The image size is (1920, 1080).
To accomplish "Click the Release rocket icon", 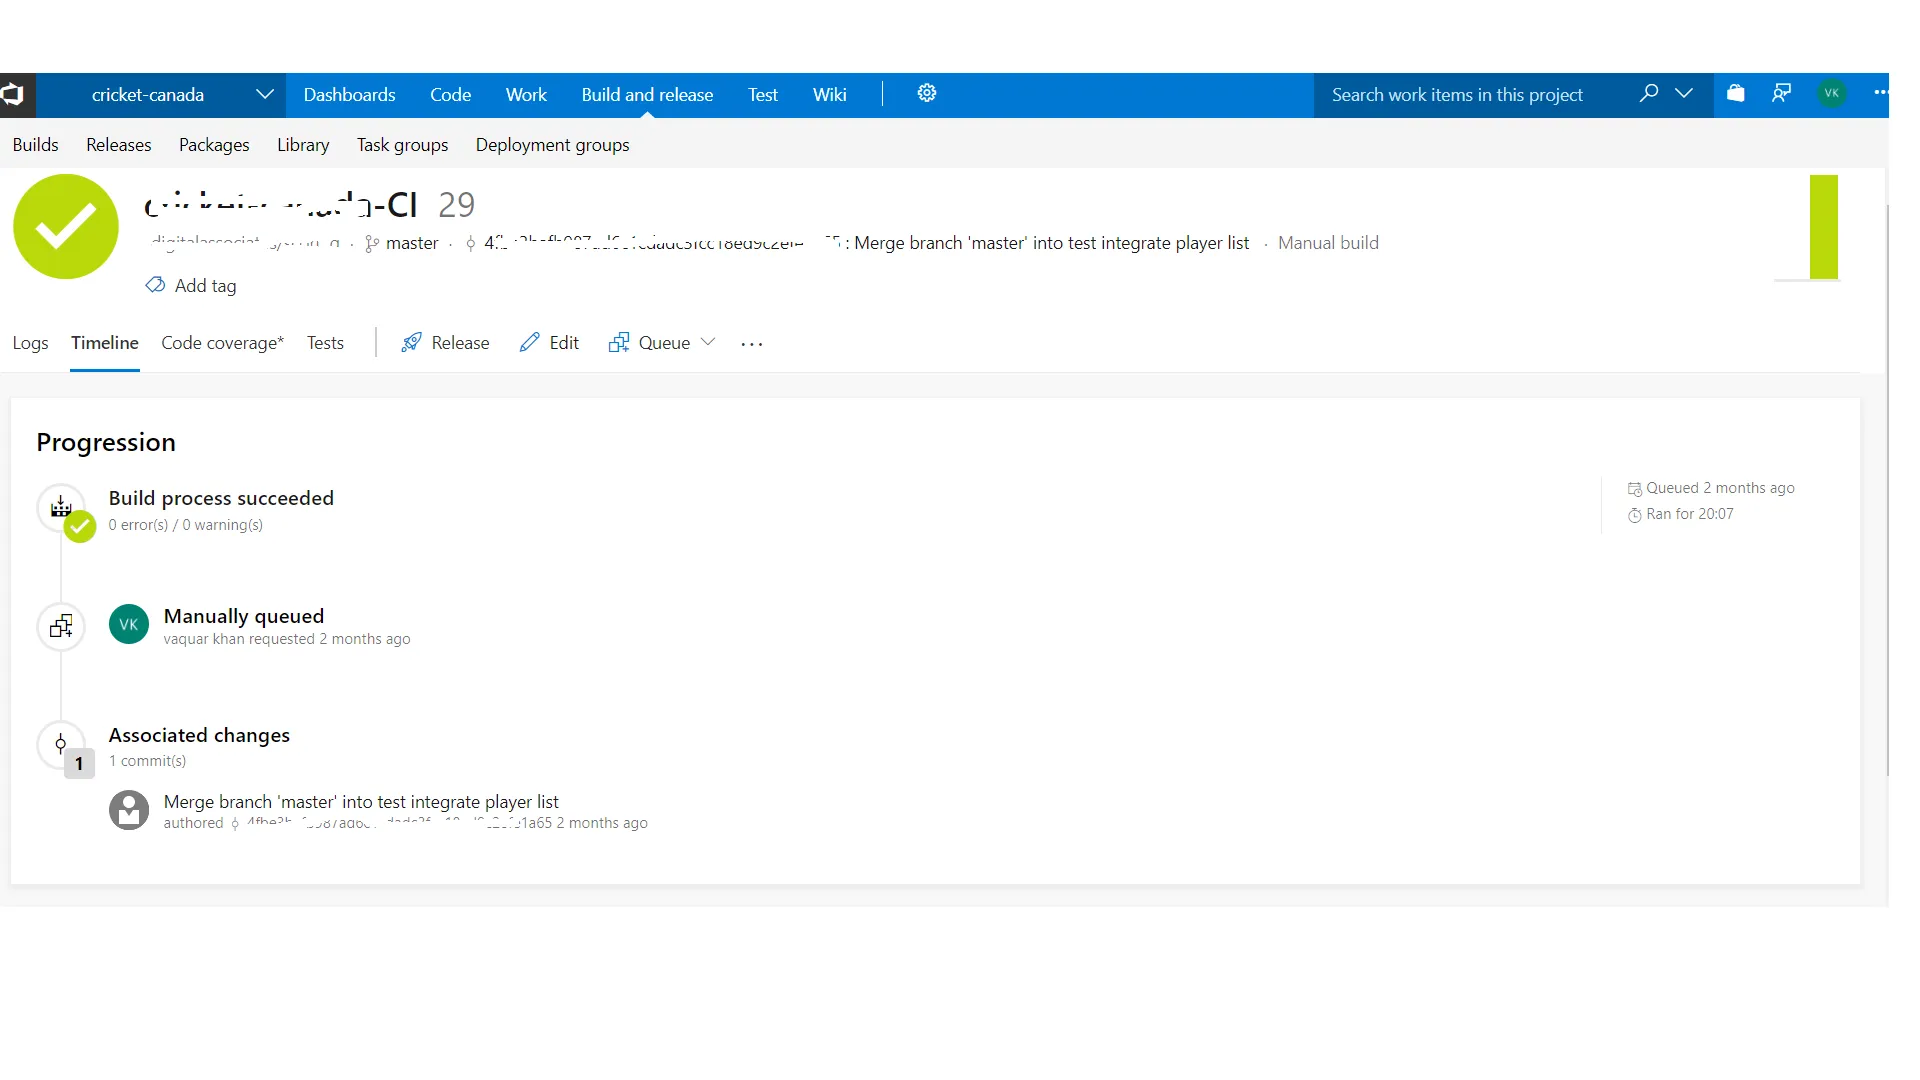I will click(x=411, y=343).
